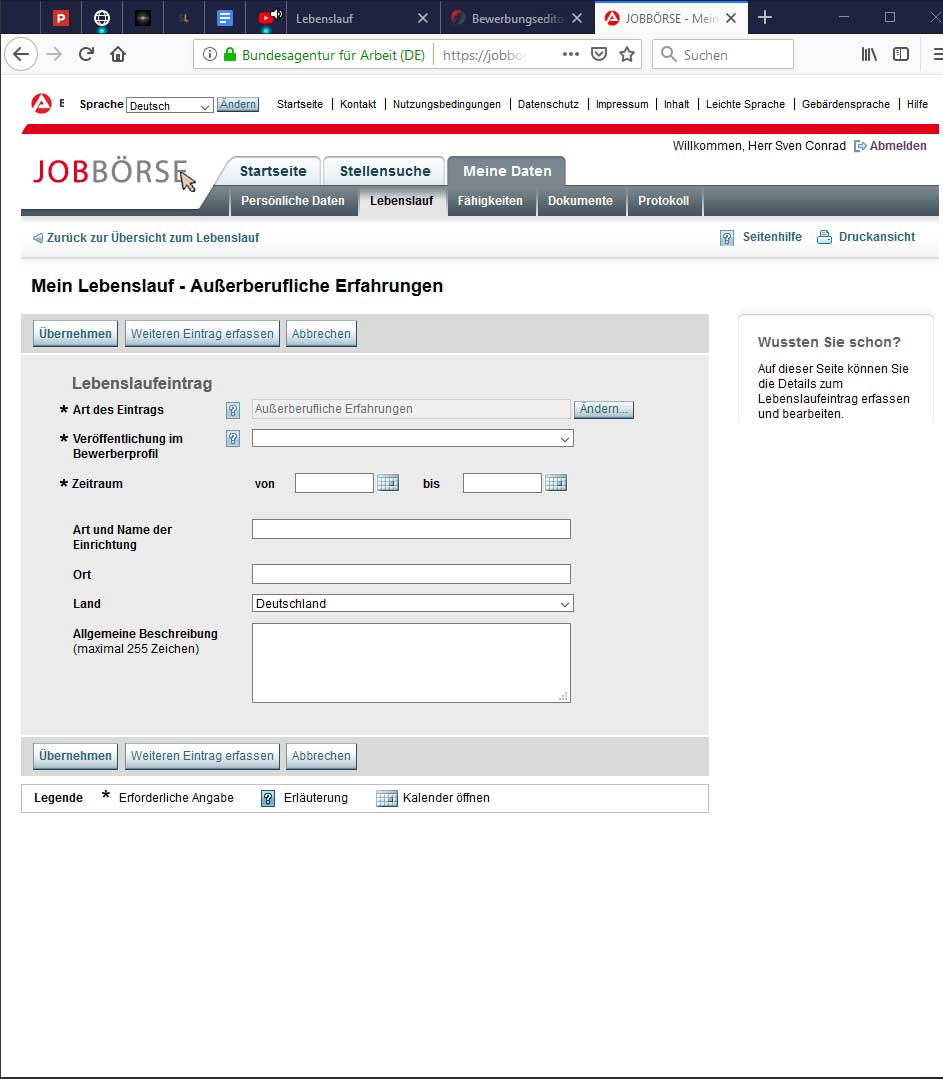Open the Startseite main tab beside Stellensuche
This screenshot has width=943, height=1079.
tap(273, 171)
